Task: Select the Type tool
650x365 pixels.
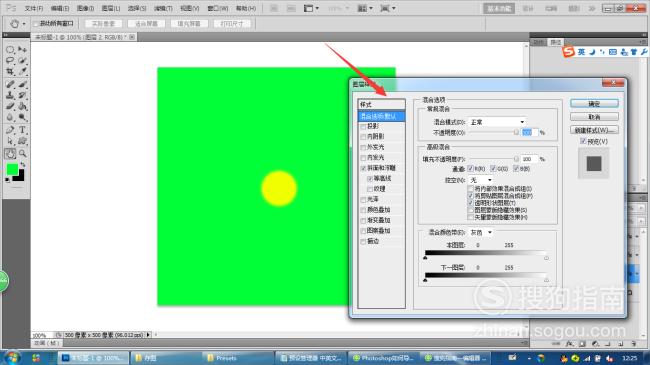Action: coord(22,130)
